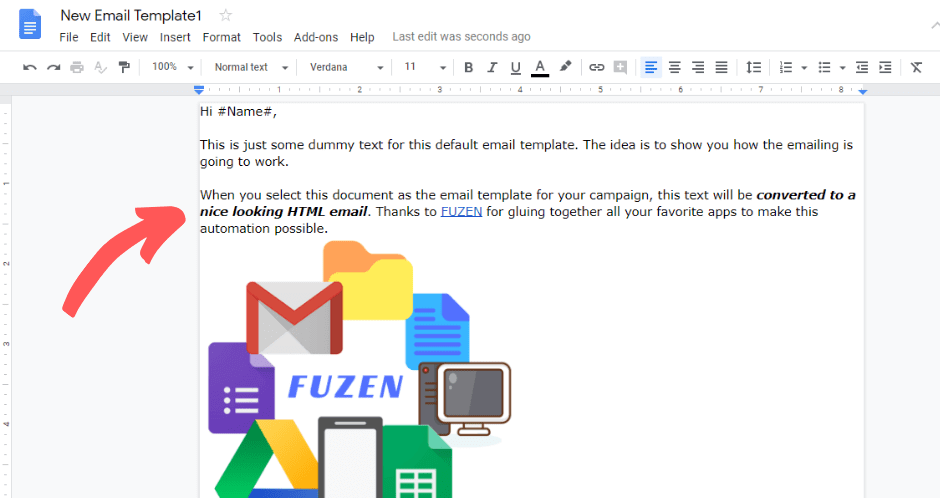Open the font size 11 dropdown
Image resolution: width=940 pixels, height=498 pixels.
pos(425,67)
